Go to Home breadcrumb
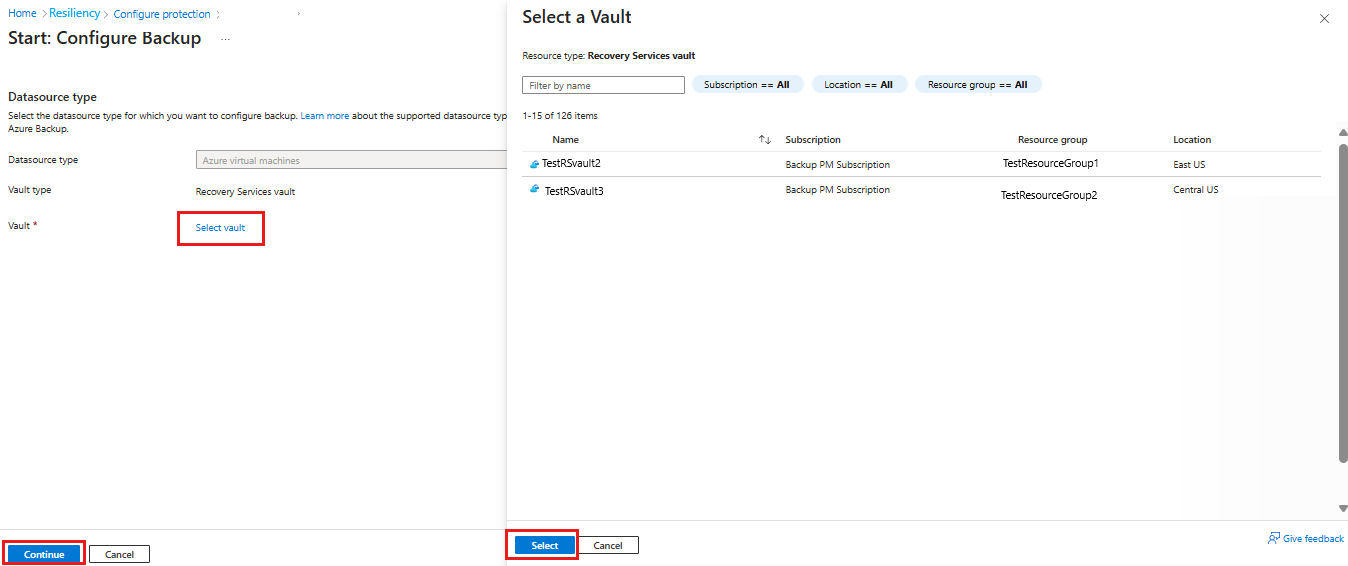This screenshot has height=566, width=1348. point(22,14)
